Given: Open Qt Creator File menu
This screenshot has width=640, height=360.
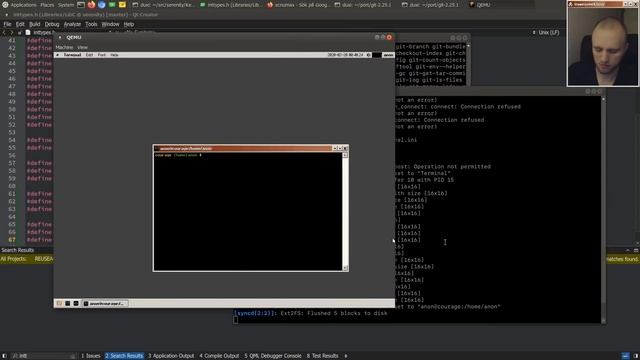Looking at the screenshot, I should click(7, 24).
